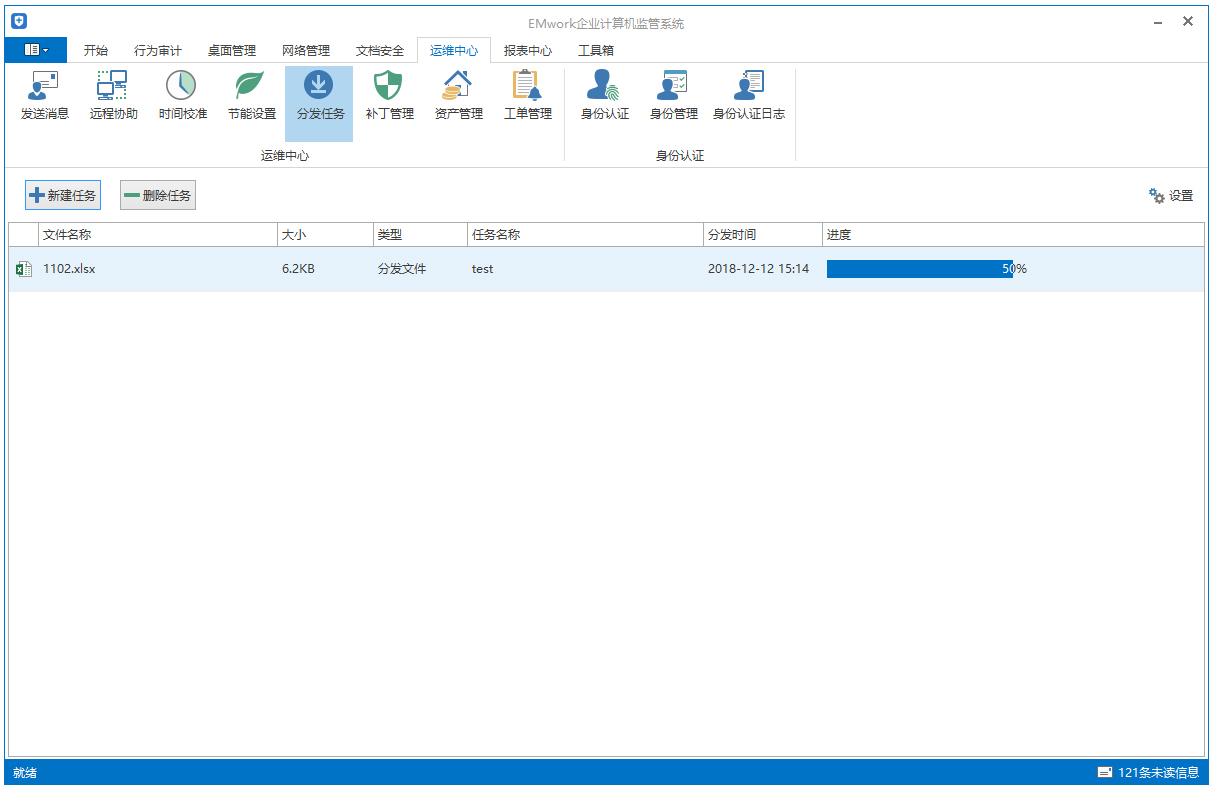Click the 50% progress bar of 1102.xlsx

coord(920,269)
